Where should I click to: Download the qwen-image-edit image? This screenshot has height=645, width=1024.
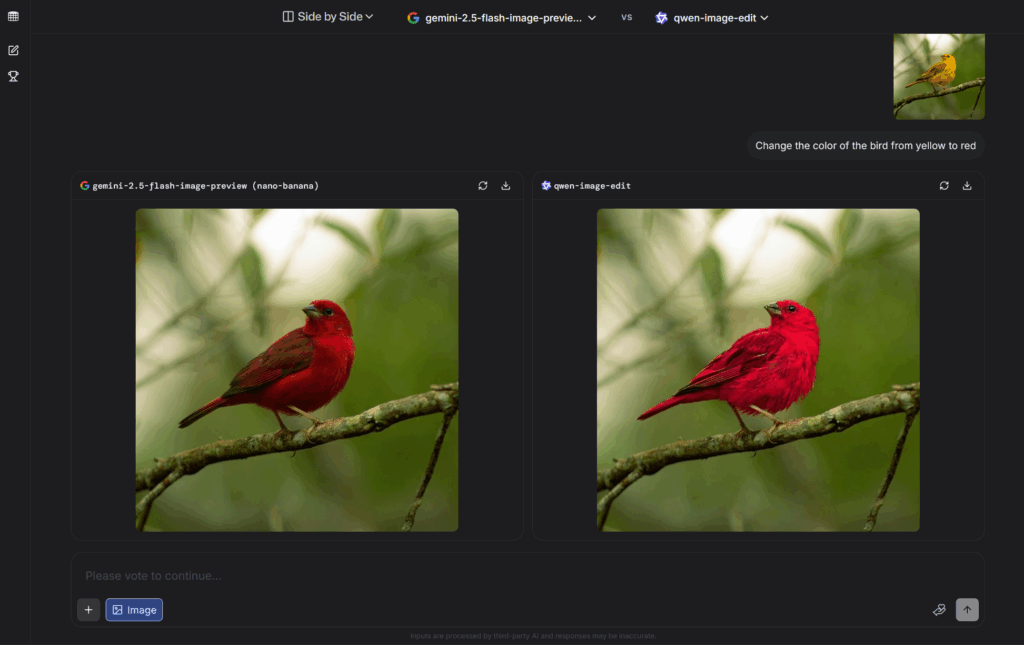[967, 186]
